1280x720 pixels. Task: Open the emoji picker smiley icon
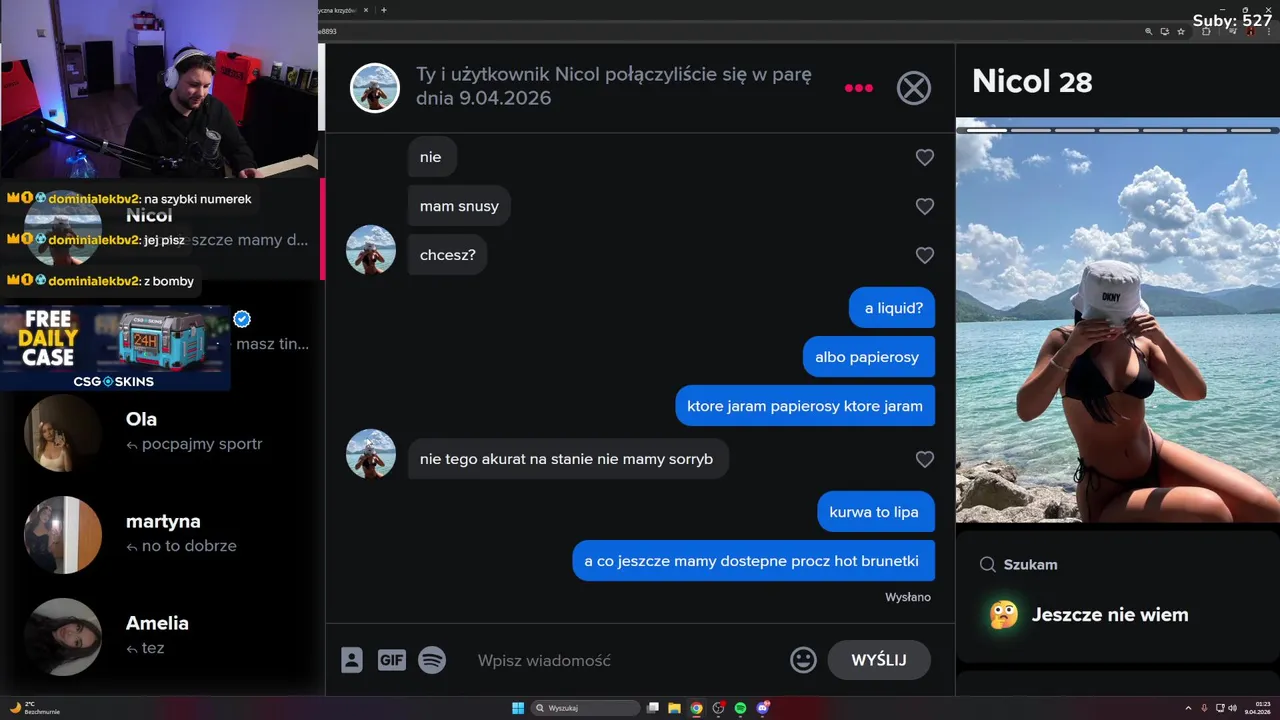pos(803,660)
